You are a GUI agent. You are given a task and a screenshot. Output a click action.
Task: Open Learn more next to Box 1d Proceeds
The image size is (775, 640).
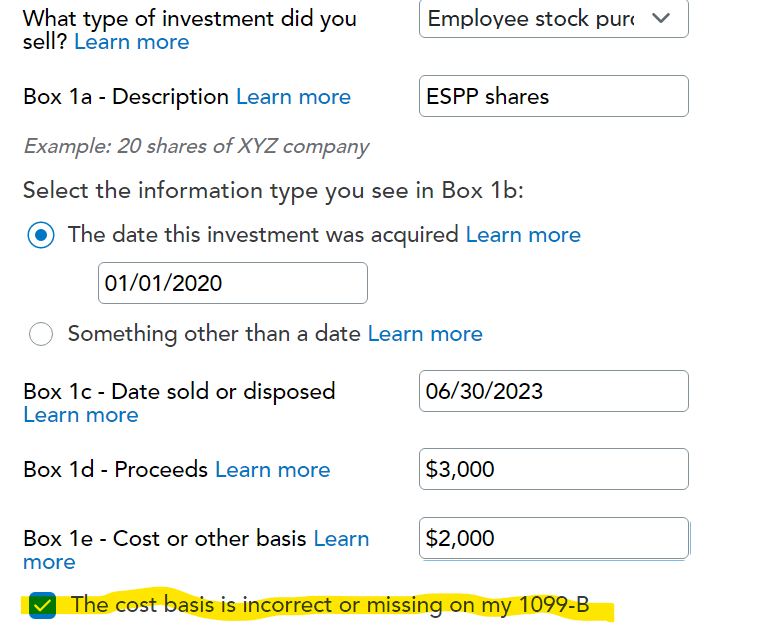(x=272, y=470)
